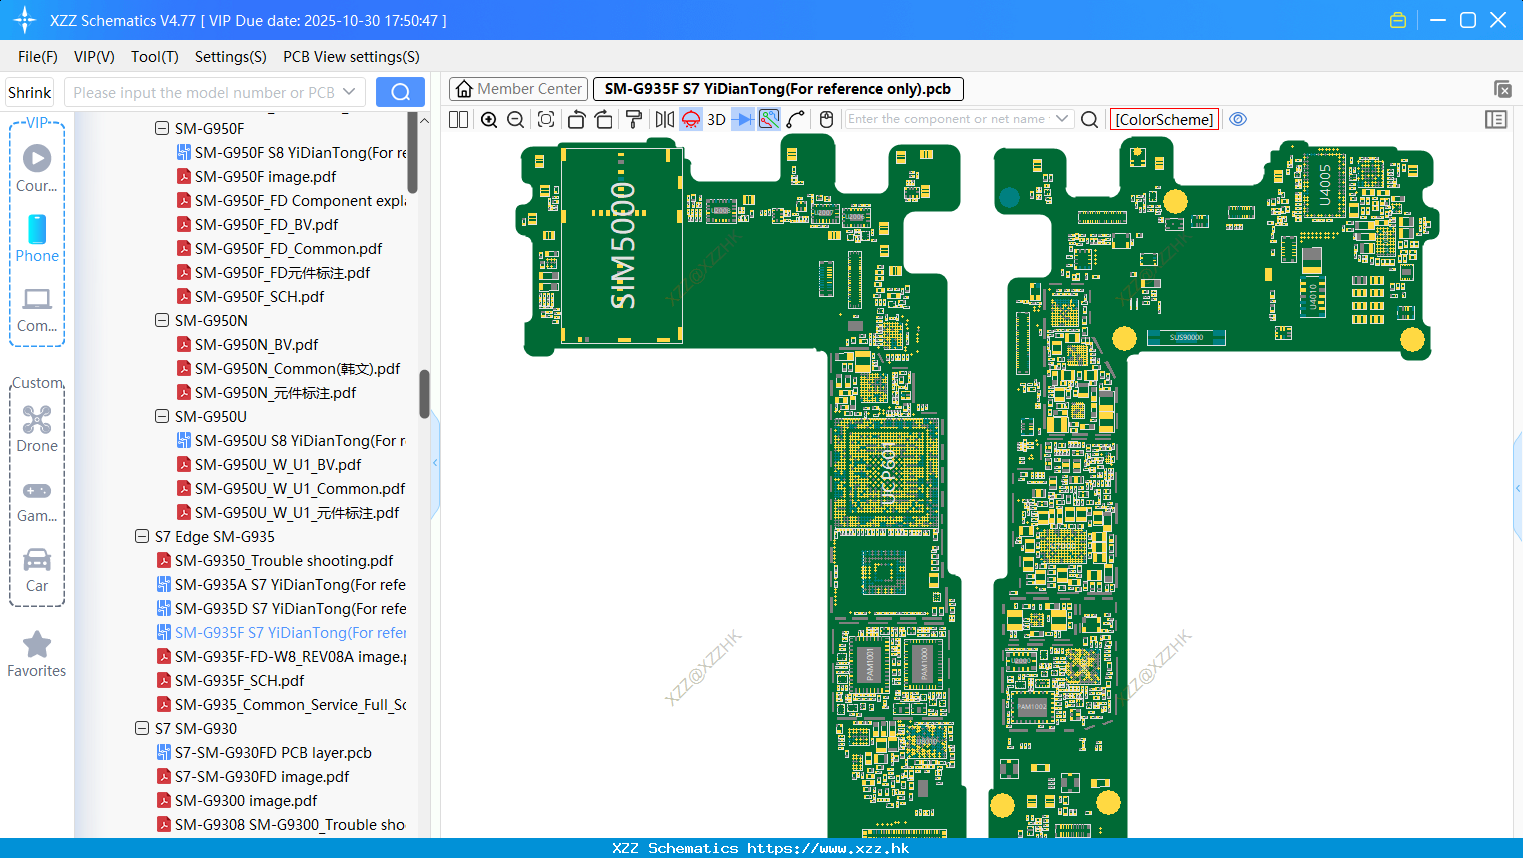1523x858 pixels.
Task: Open PCB View settings(S) menu
Action: click(351, 57)
